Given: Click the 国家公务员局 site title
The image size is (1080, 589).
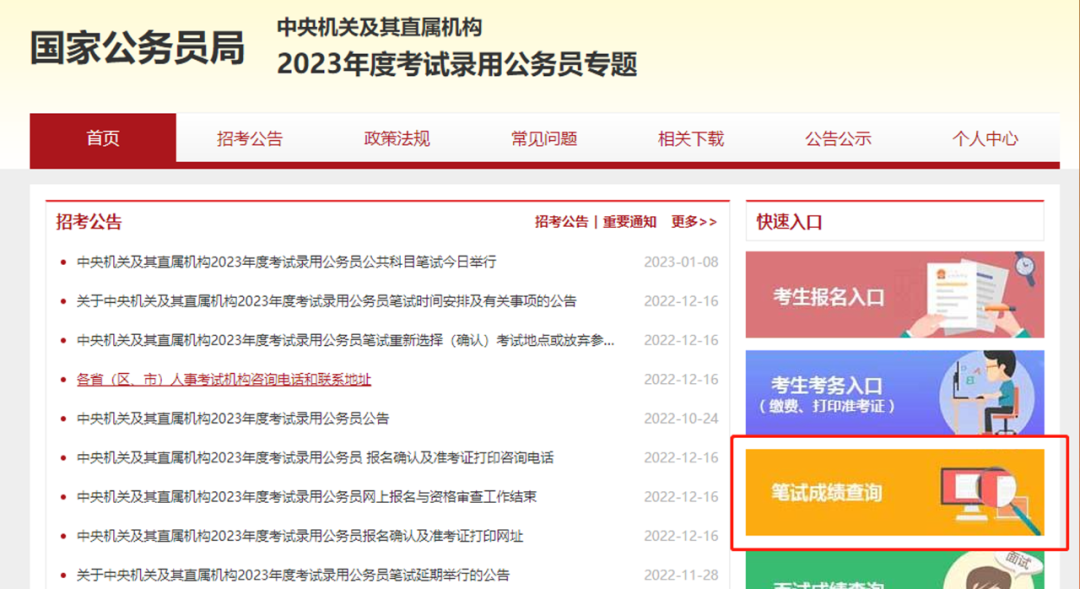Looking at the screenshot, I should pyautogui.click(x=137, y=48).
